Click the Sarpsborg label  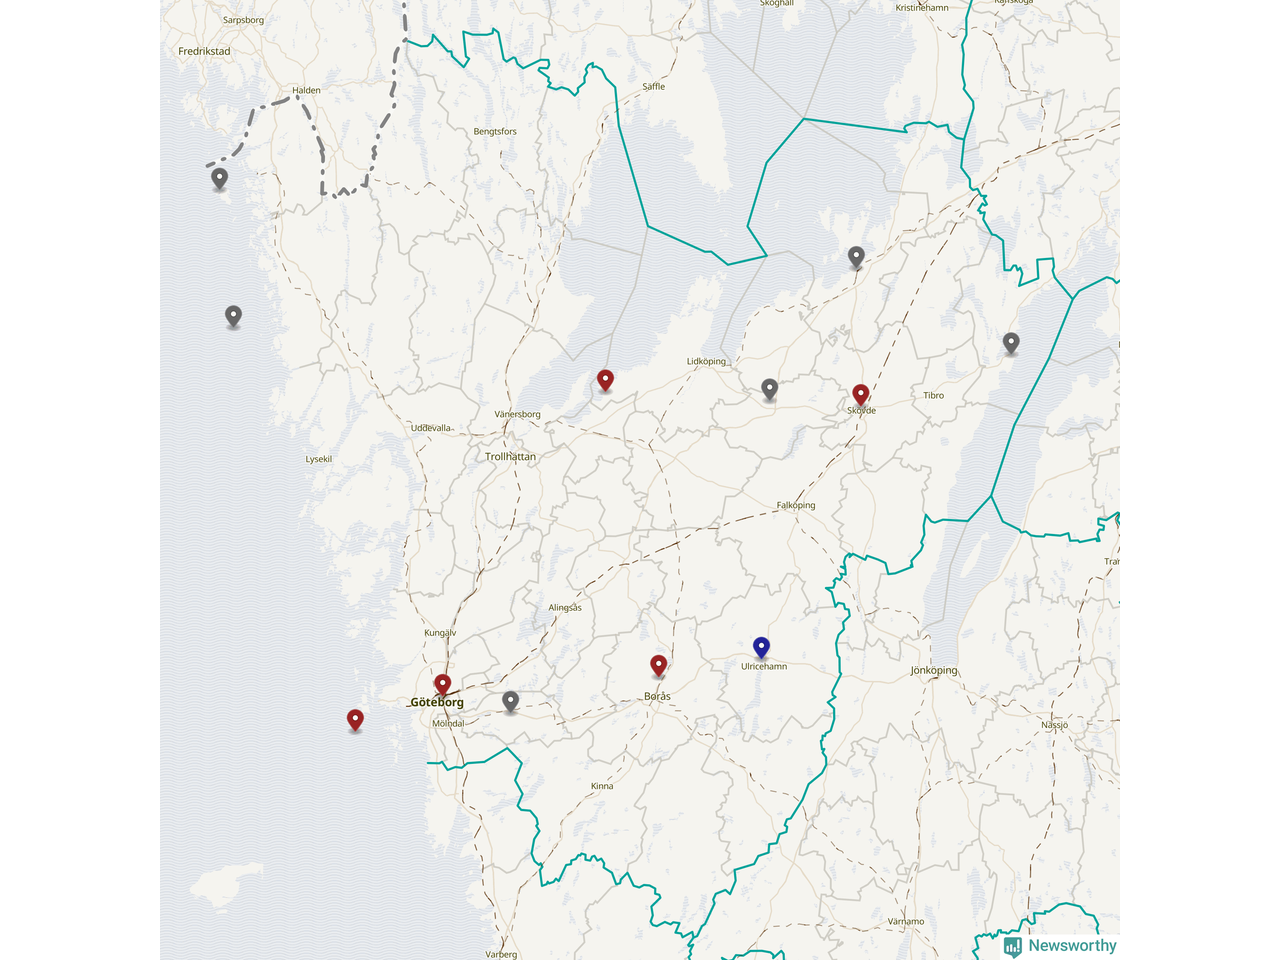click(x=243, y=20)
